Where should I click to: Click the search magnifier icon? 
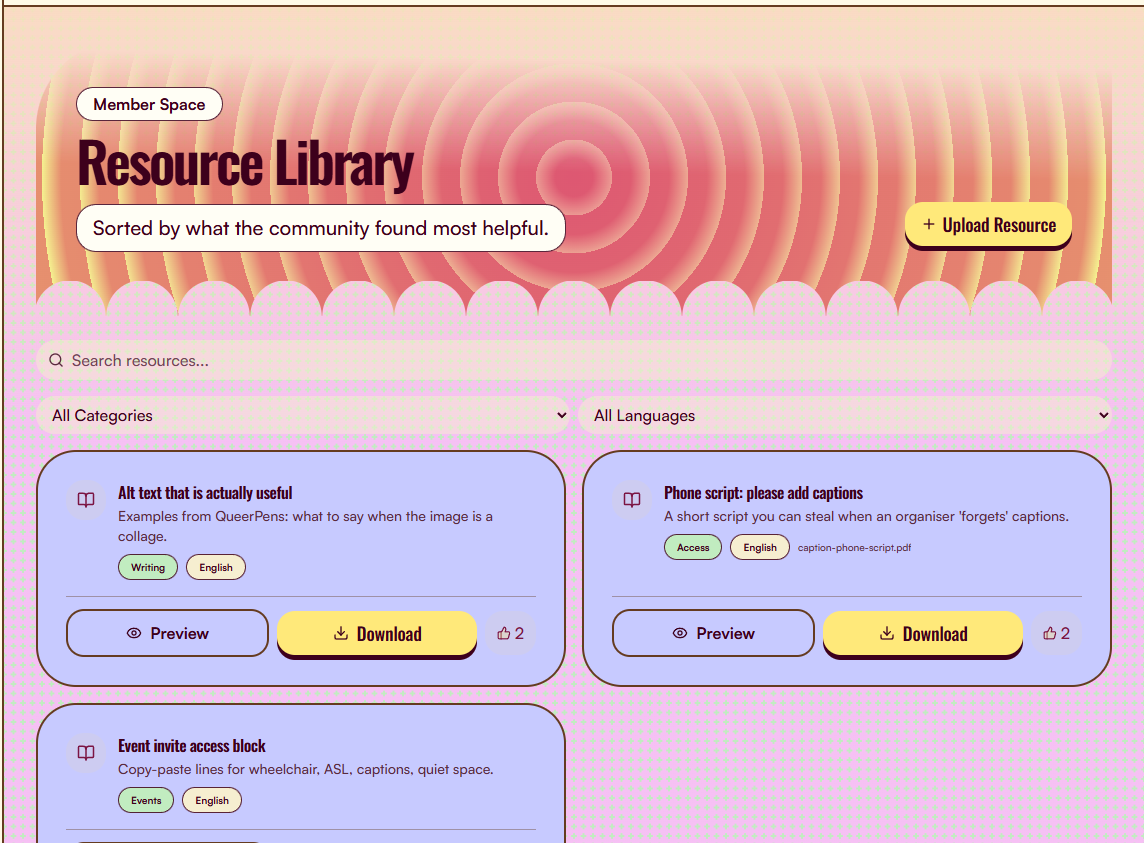tap(56, 360)
